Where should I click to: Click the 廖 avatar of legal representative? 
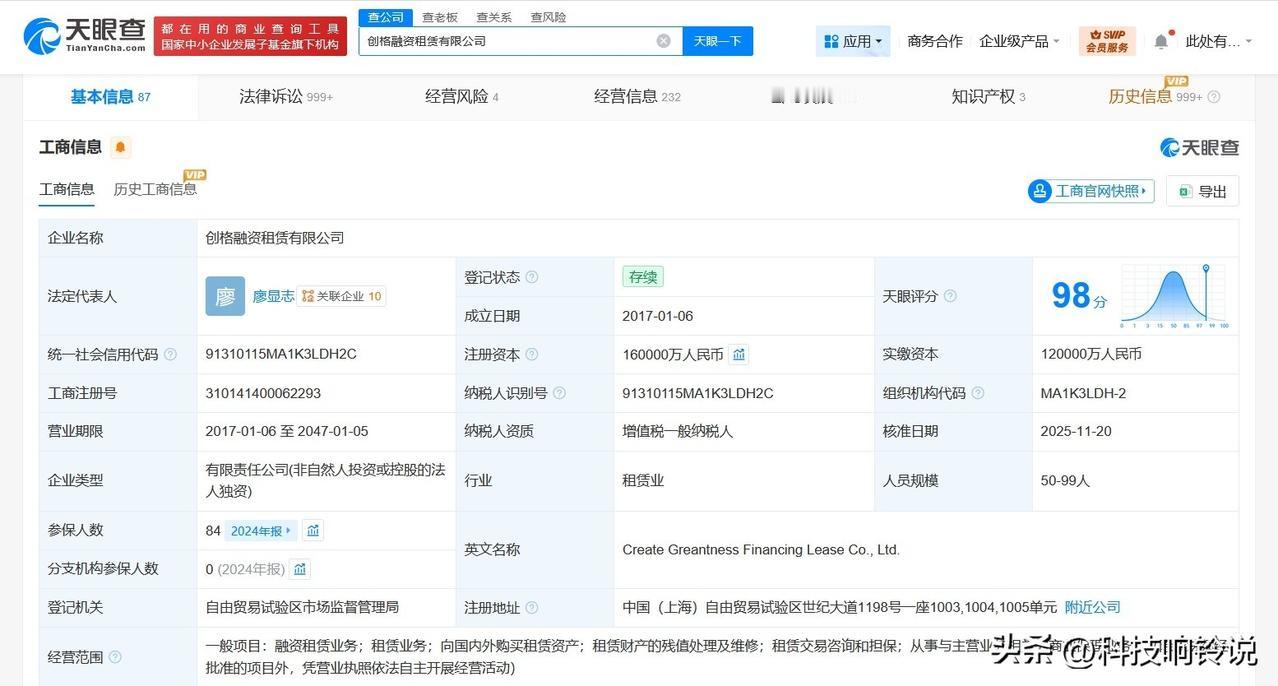(225, 296)
